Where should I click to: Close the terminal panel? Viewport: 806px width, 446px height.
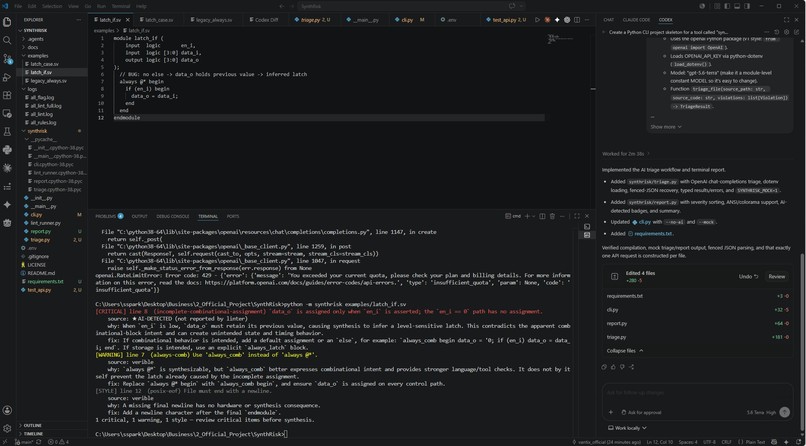[587, 216]
